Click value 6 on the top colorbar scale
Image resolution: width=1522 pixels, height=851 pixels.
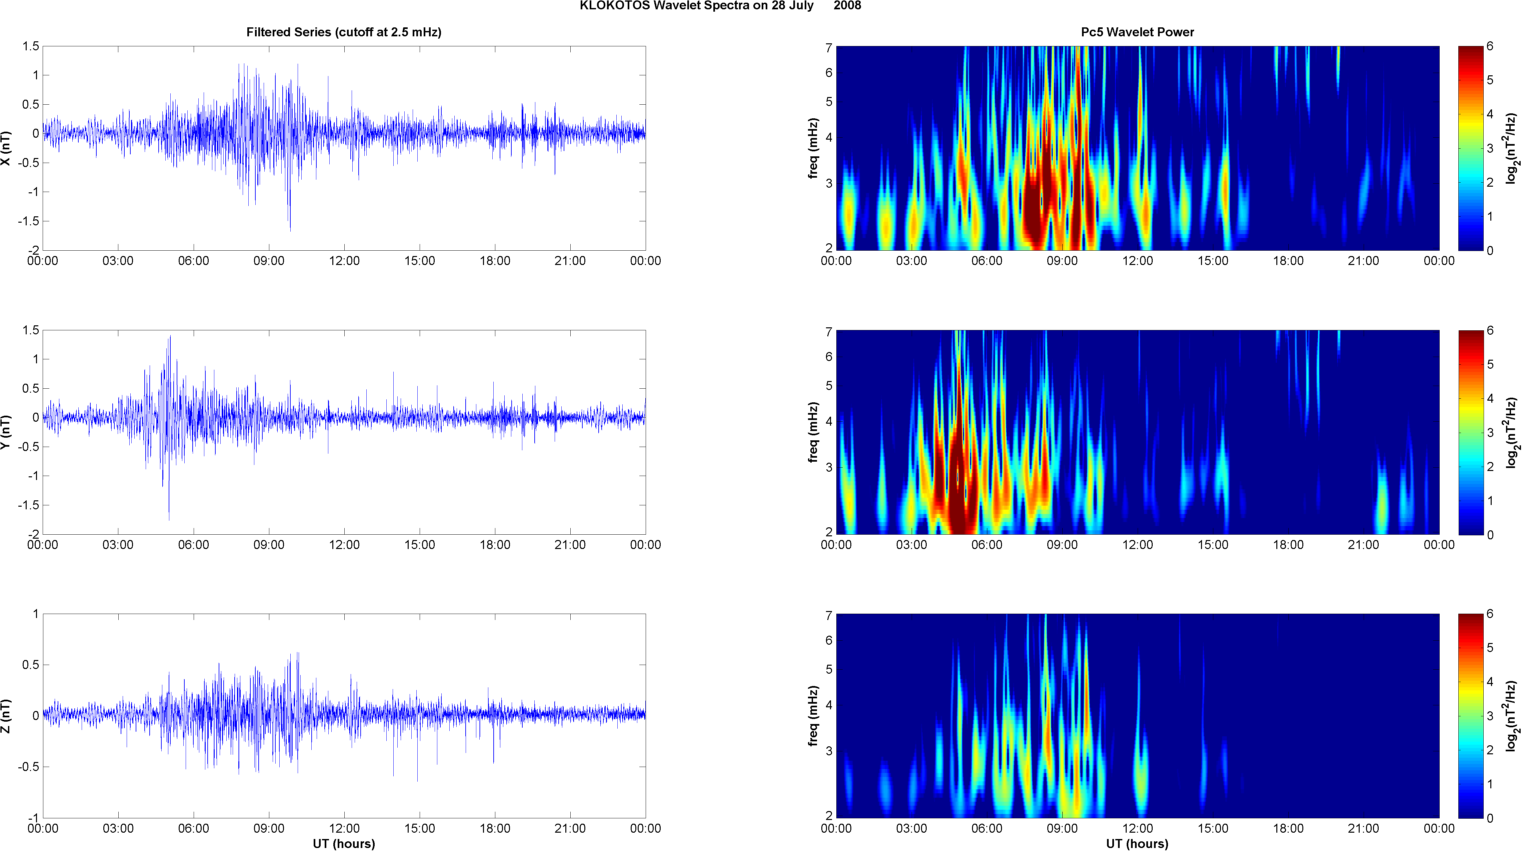point(1490,47)
